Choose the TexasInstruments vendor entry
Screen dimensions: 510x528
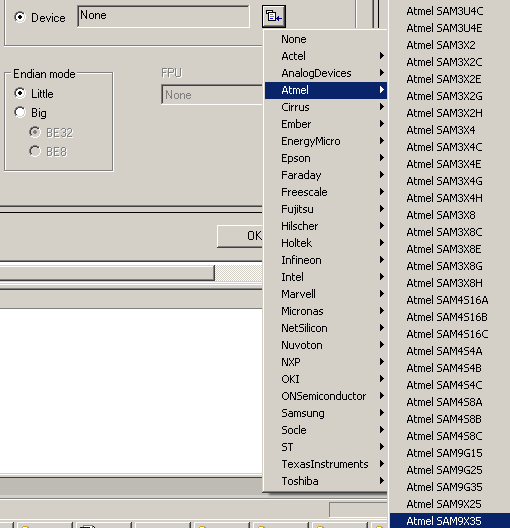pyautogui.click(x=326, y=464)
